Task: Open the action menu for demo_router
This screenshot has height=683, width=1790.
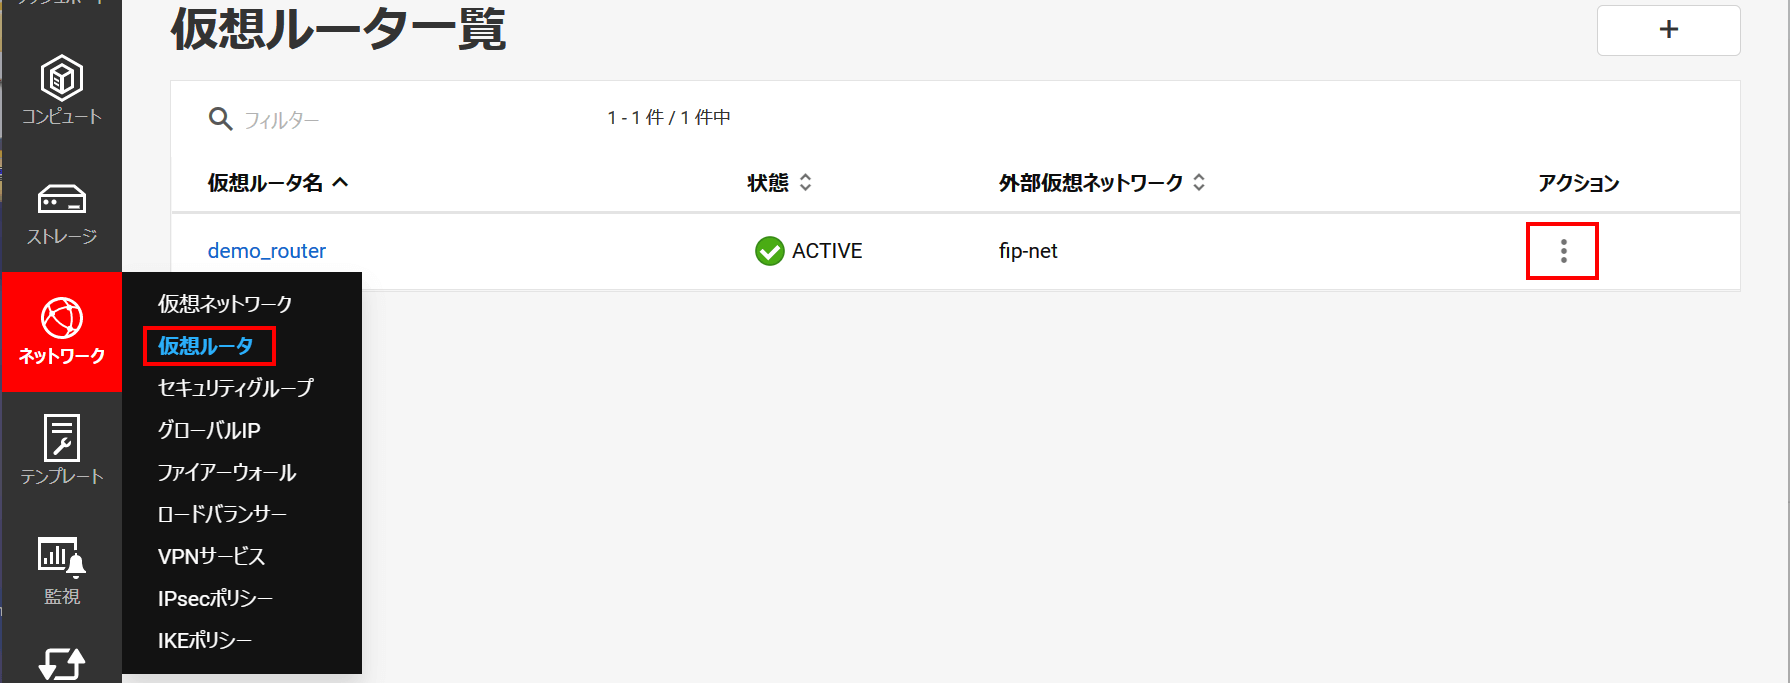Action: point(1562,251)
